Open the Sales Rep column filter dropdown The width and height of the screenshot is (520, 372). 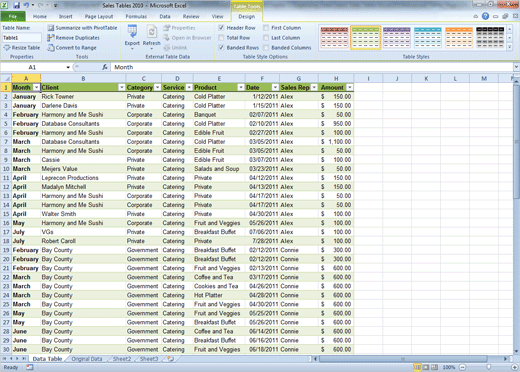pos(314,87)
